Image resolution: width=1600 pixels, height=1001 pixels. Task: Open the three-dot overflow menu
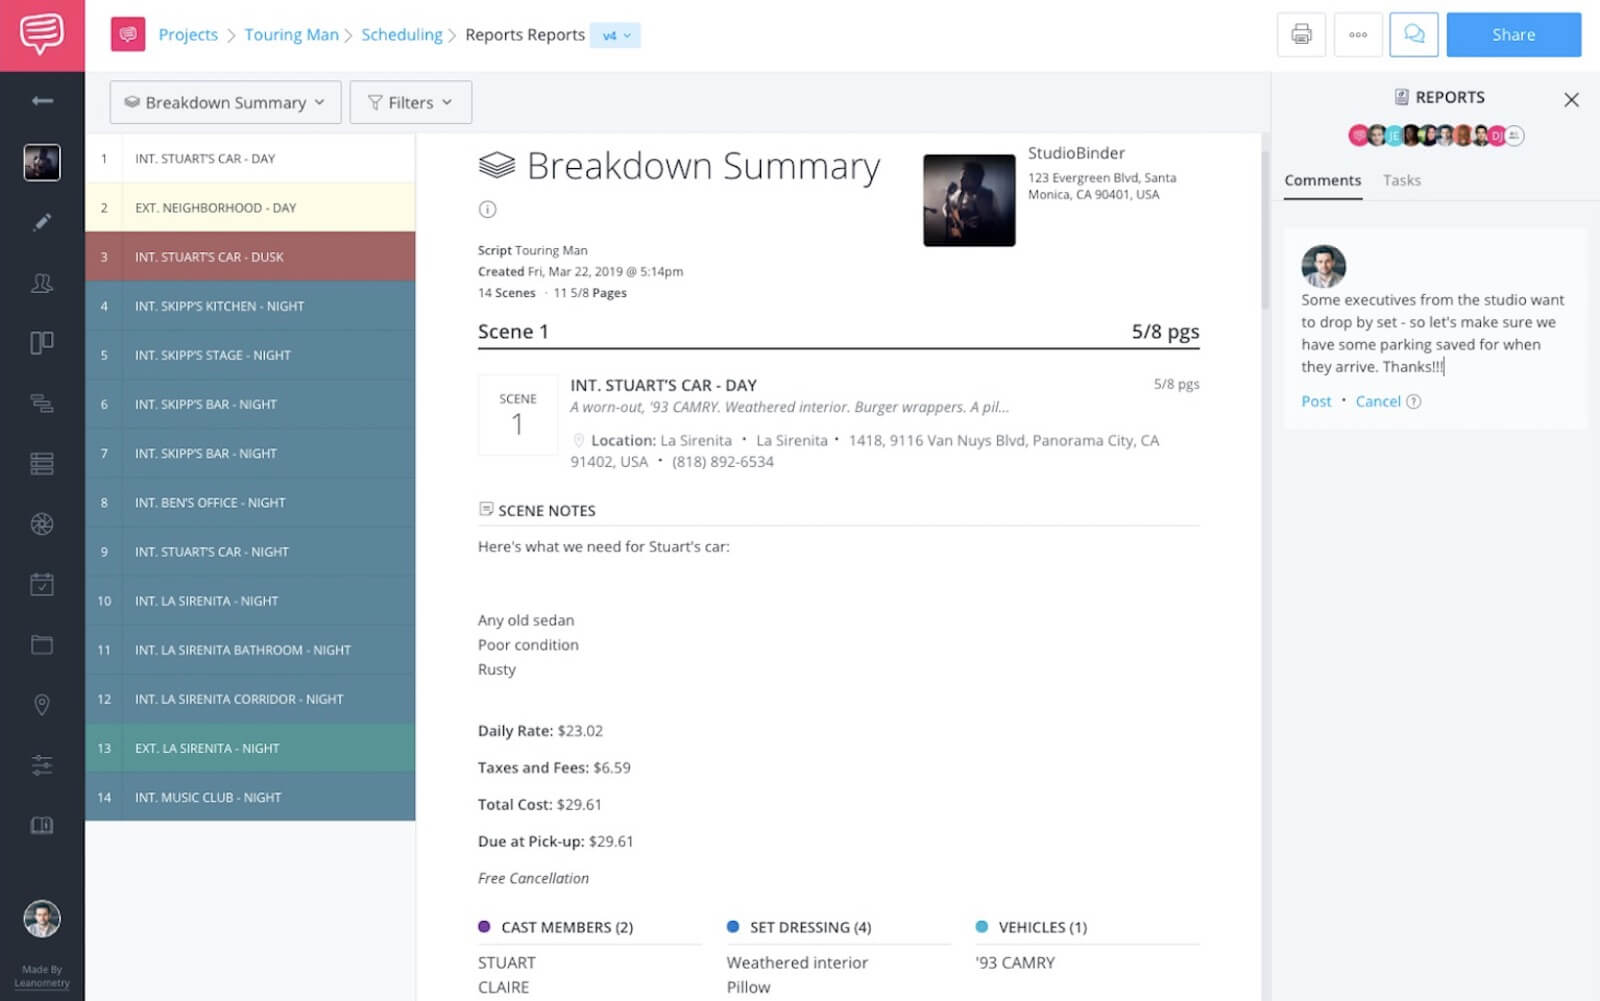pyautogui.click(x=1357, y=34)
